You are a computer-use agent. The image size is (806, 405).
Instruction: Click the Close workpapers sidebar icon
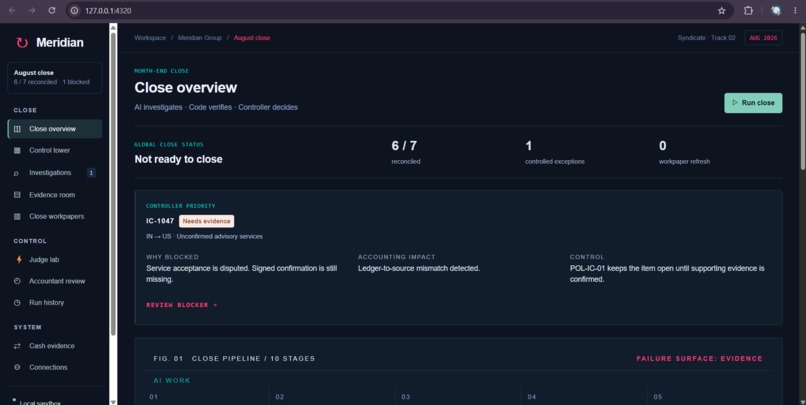pyautogui.click(x=17, y=216)
